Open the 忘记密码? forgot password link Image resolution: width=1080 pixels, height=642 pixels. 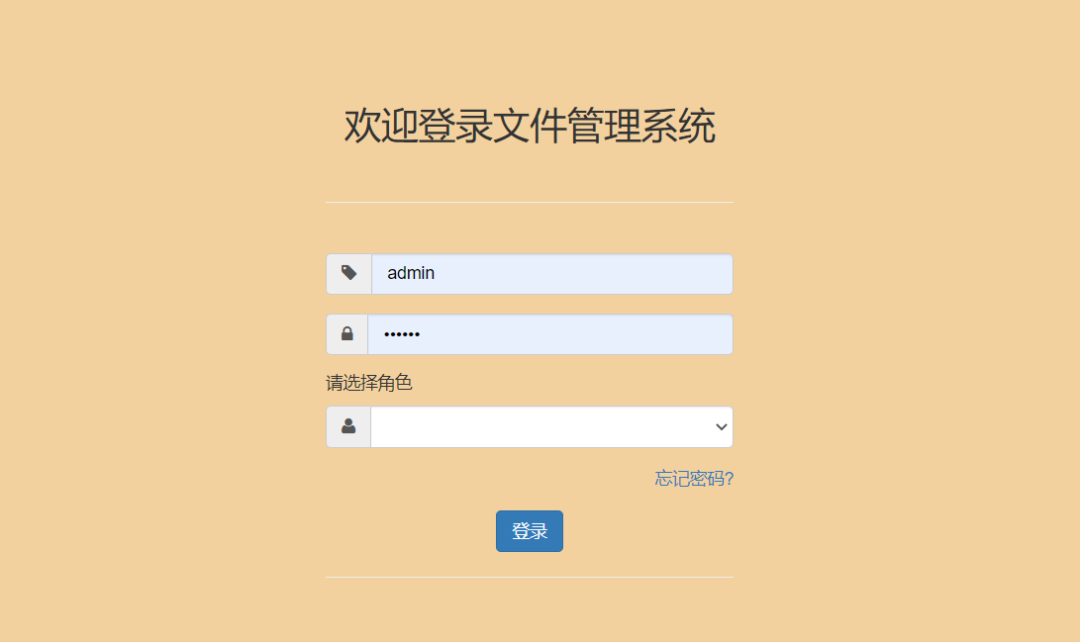click(x=694, y=478)
